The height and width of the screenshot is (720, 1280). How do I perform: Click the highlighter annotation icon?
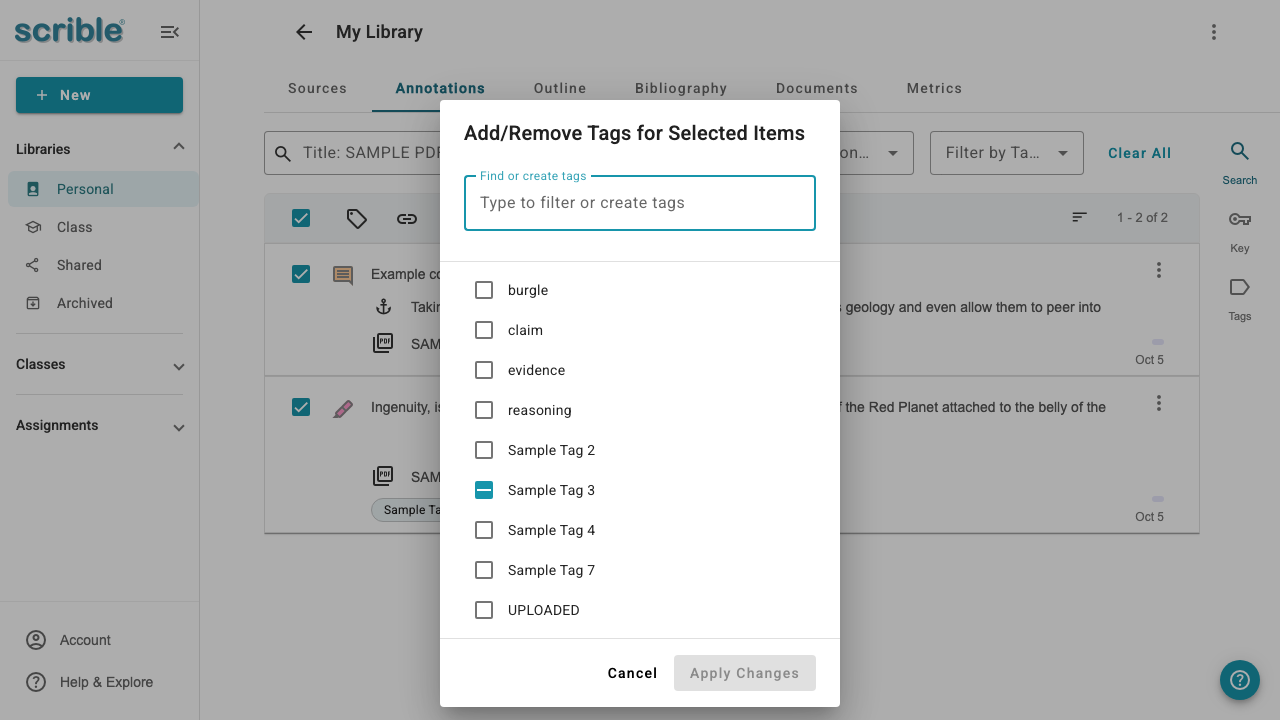tap(343, 408)
